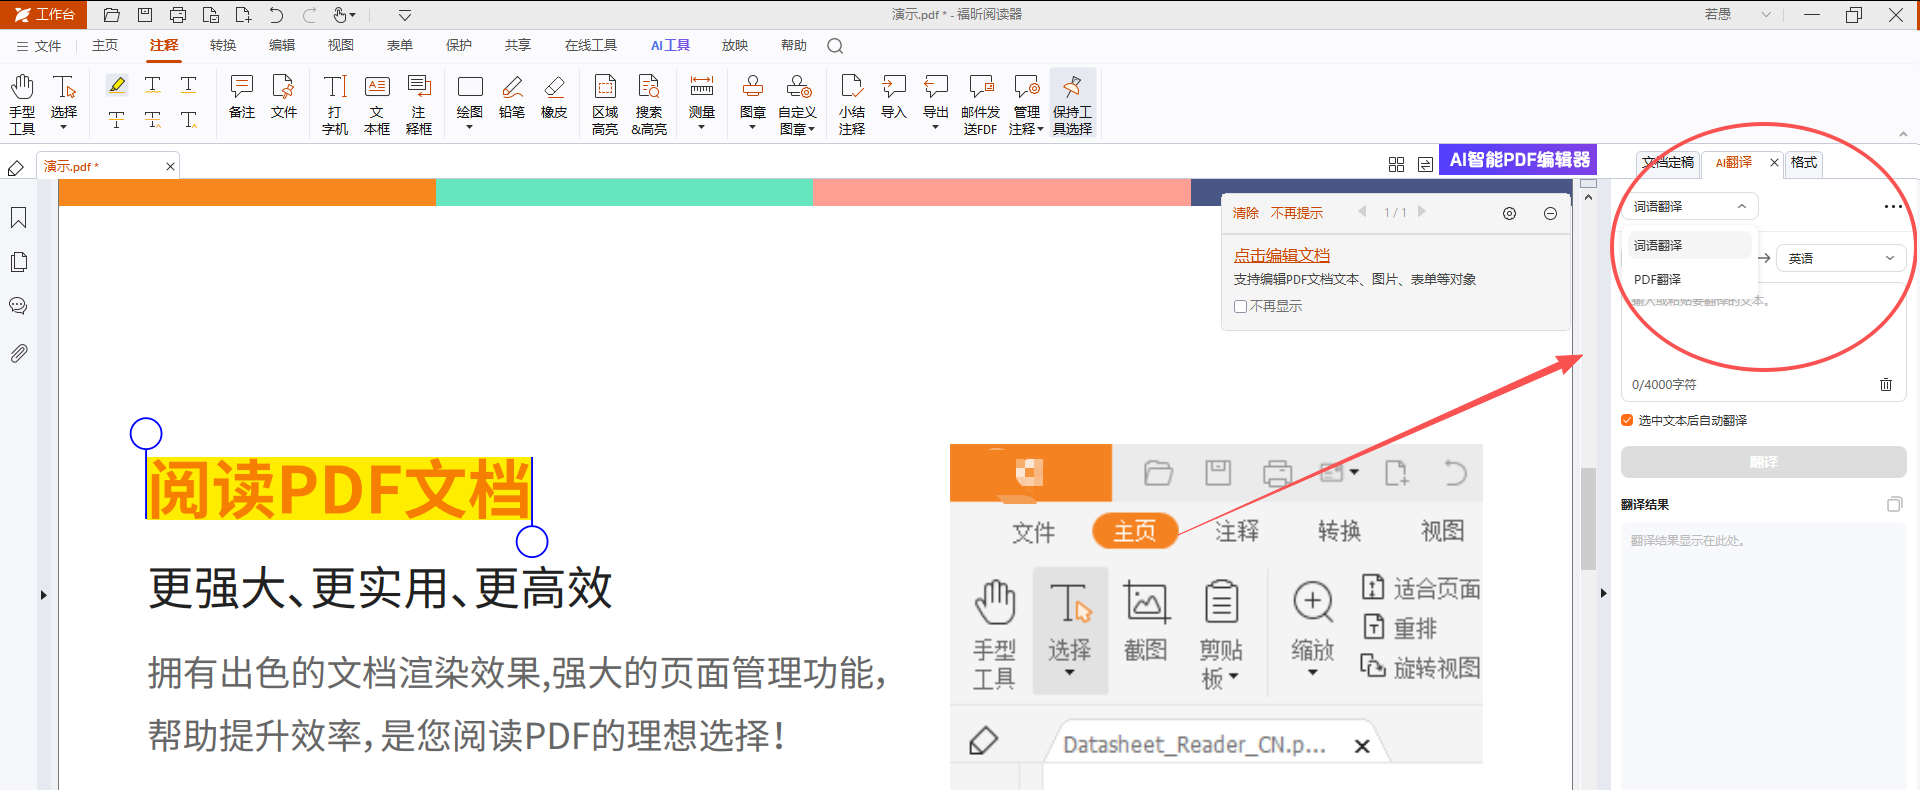Switch to the 编辑 ribbon tab
The image size is (1920, 790).
coord(282,46)
